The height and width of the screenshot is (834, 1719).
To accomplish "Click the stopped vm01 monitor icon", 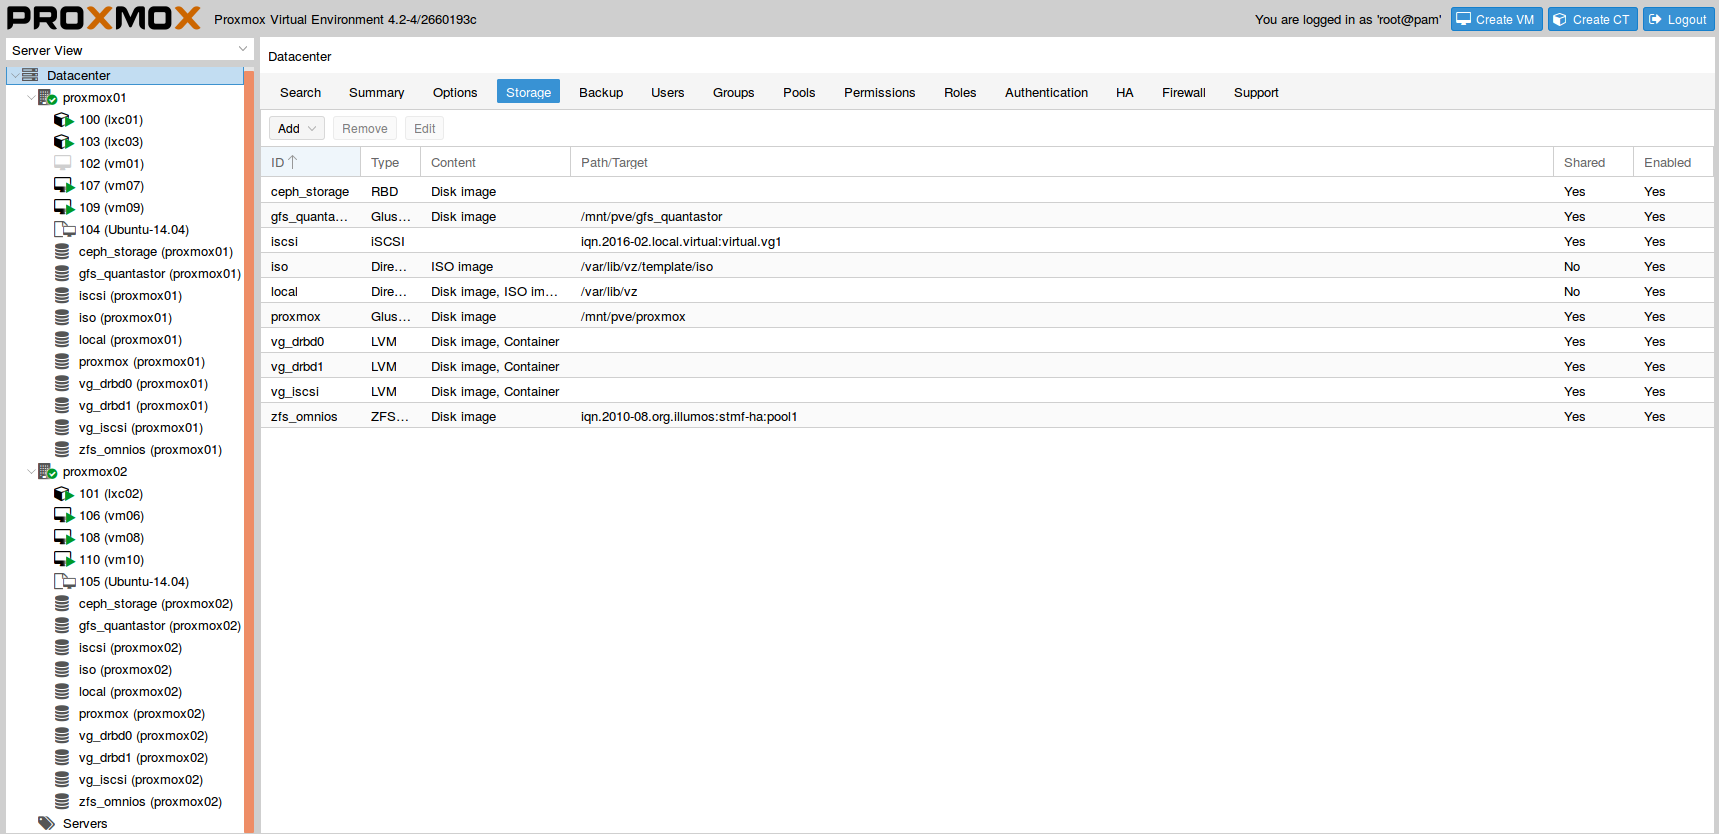I will 63,164.
